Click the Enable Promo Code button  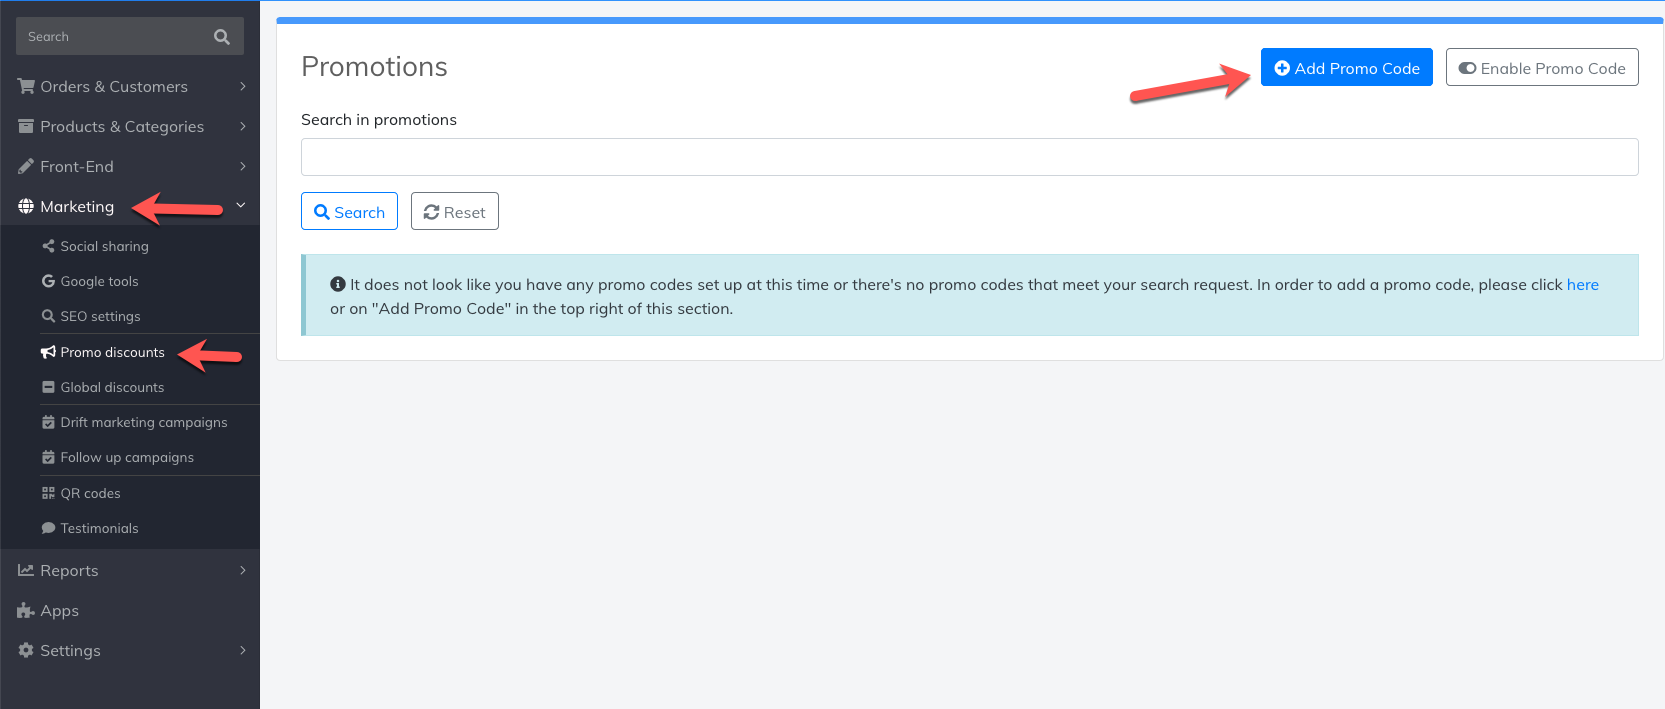tap(1542, 67)
